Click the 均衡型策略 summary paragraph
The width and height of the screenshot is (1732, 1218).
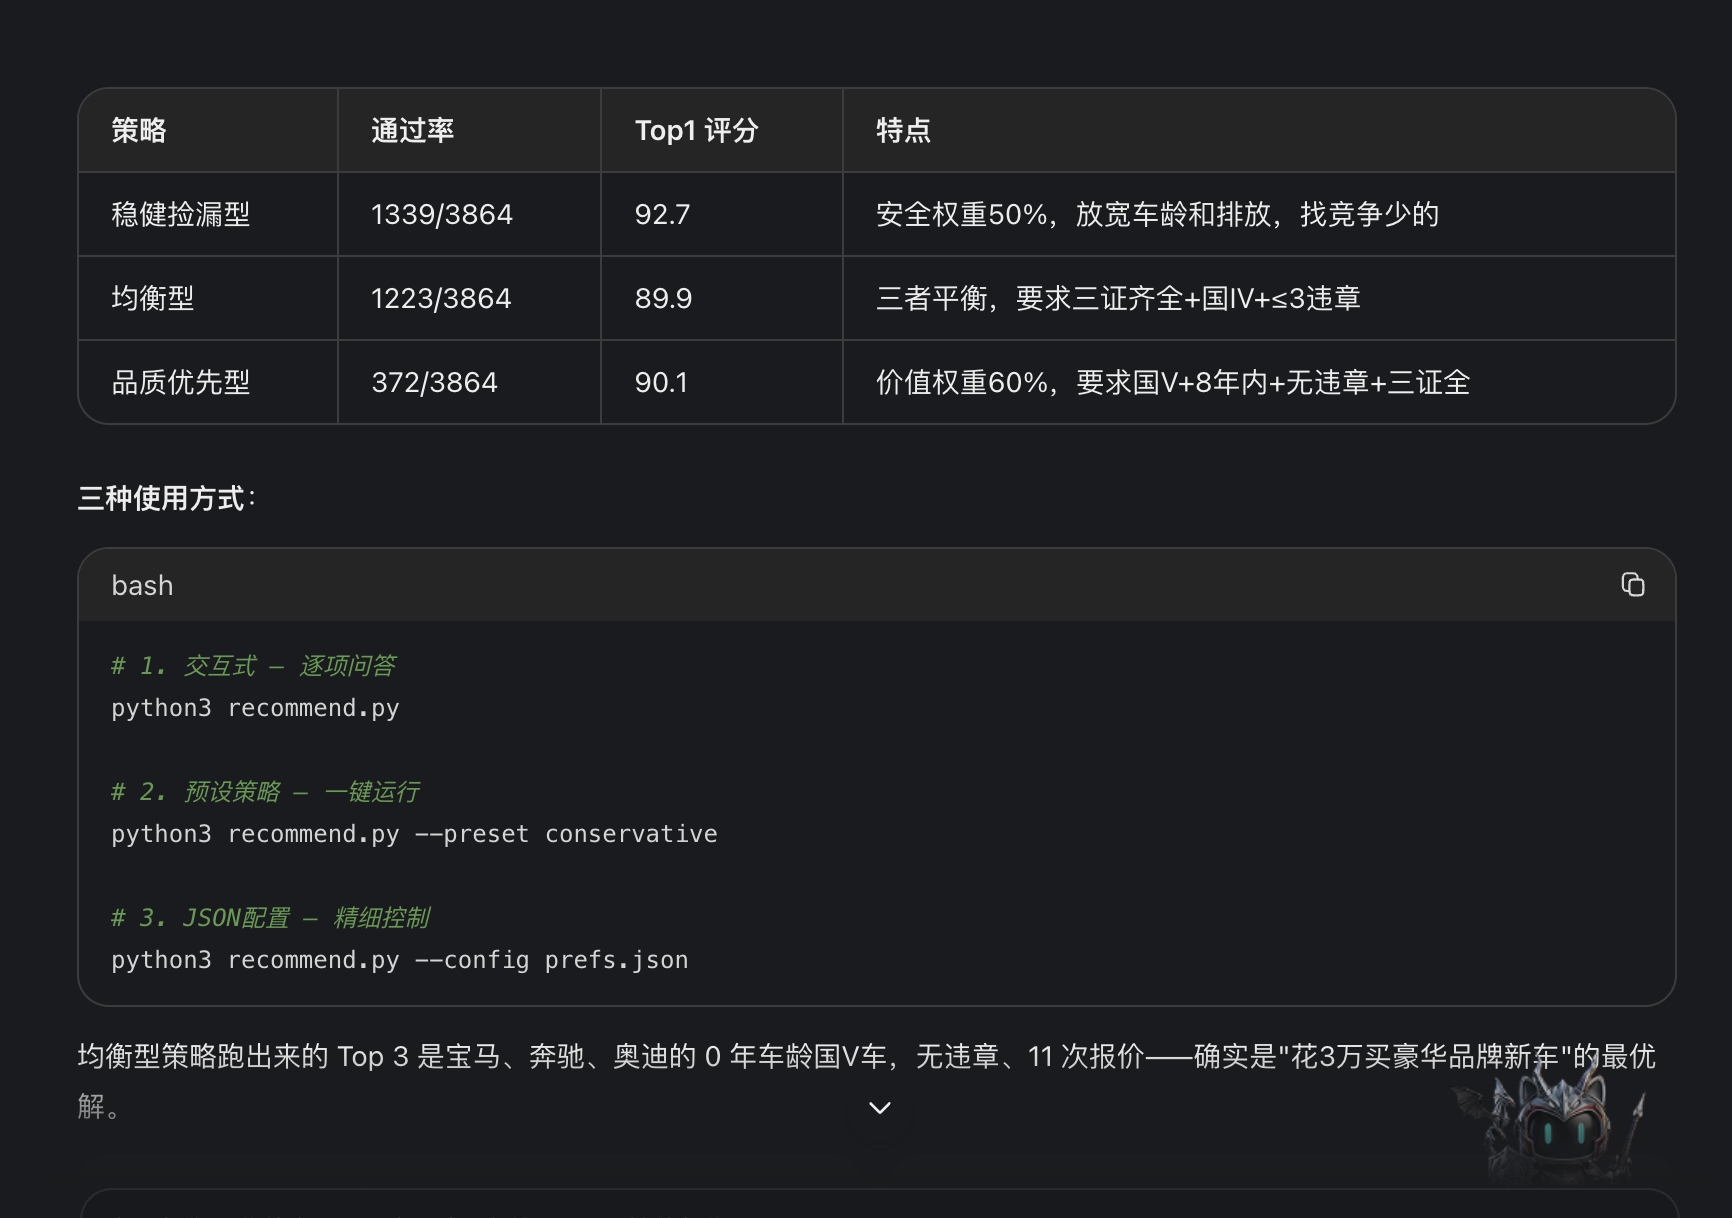(867, 1081)
